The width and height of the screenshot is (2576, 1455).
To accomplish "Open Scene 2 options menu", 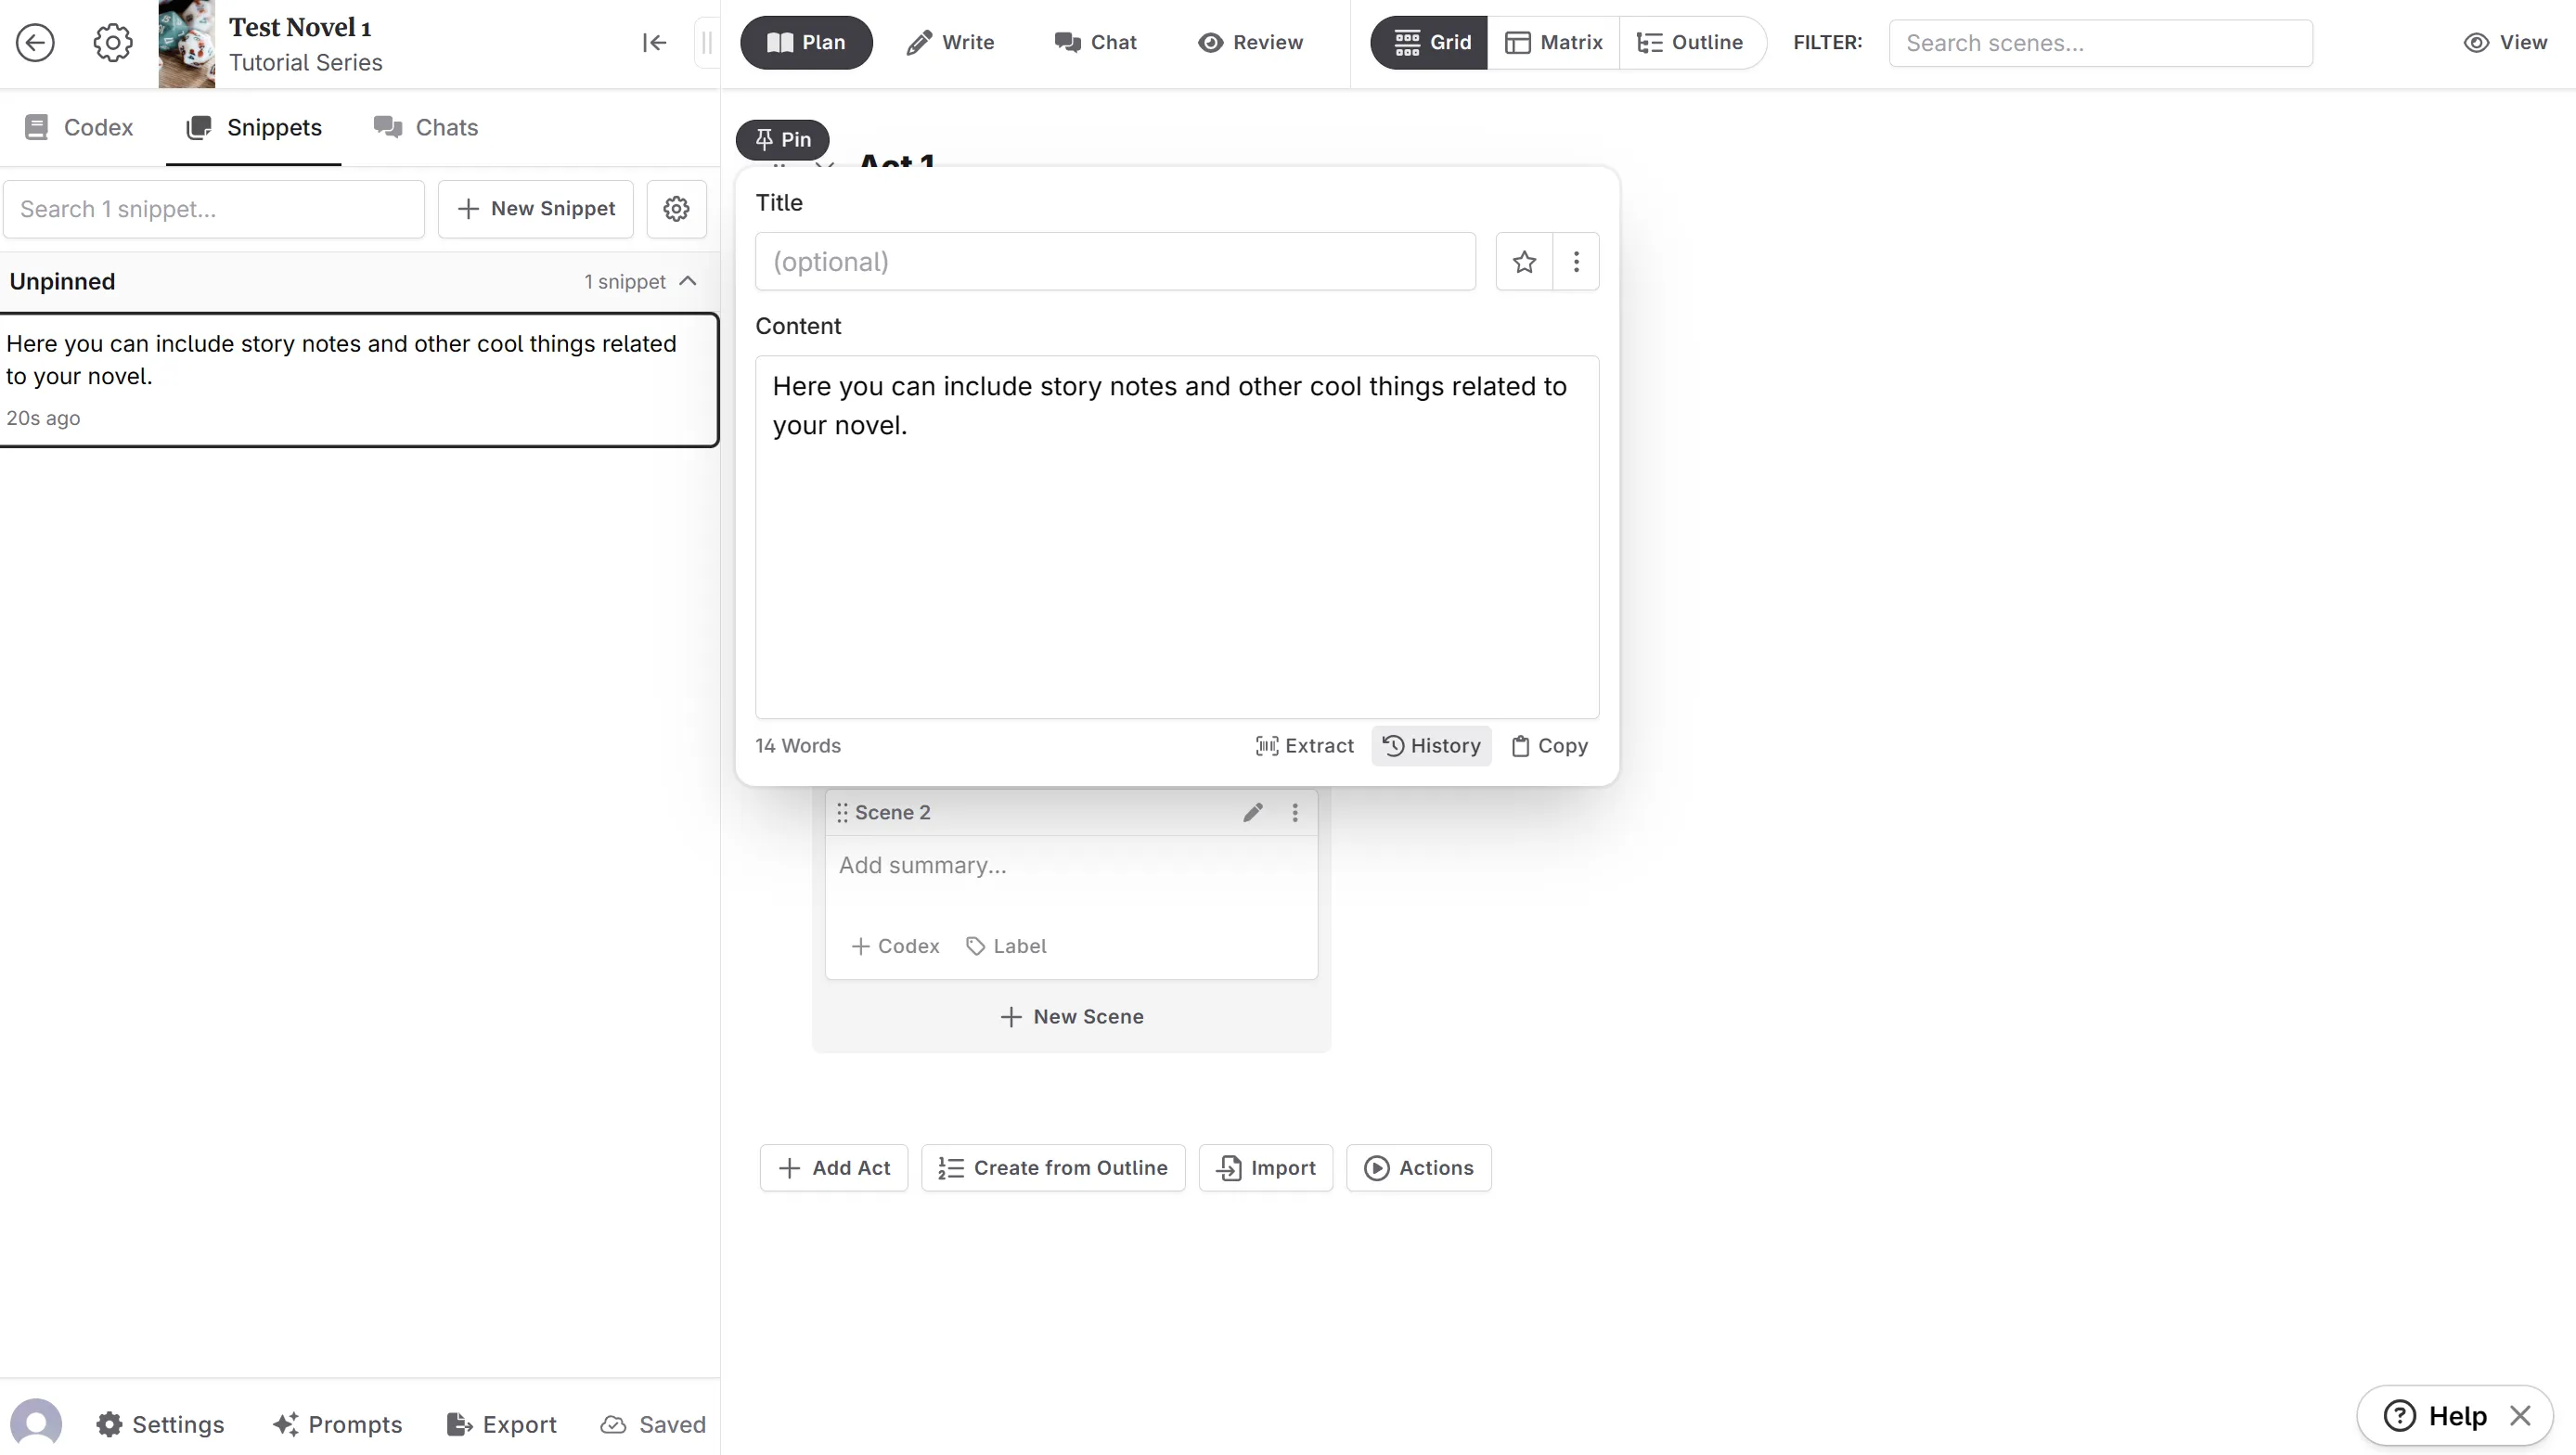I will click(1295, 812).
